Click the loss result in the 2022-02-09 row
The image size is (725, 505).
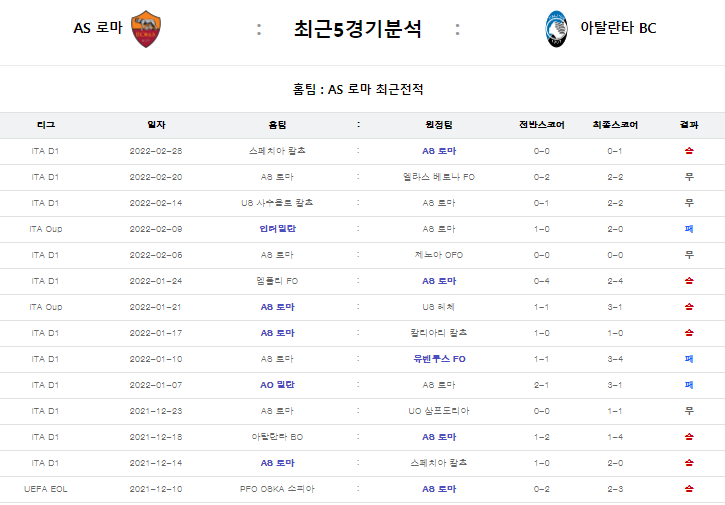click(689, 228)
